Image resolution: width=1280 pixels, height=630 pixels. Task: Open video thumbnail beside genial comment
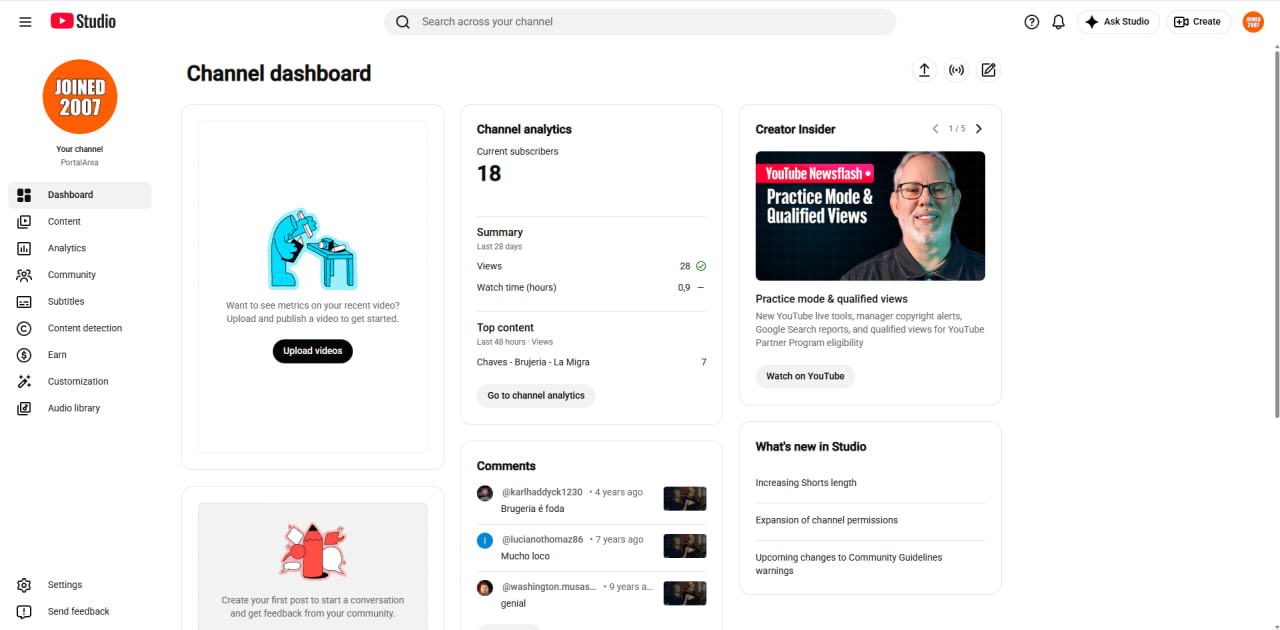point(685,593)
